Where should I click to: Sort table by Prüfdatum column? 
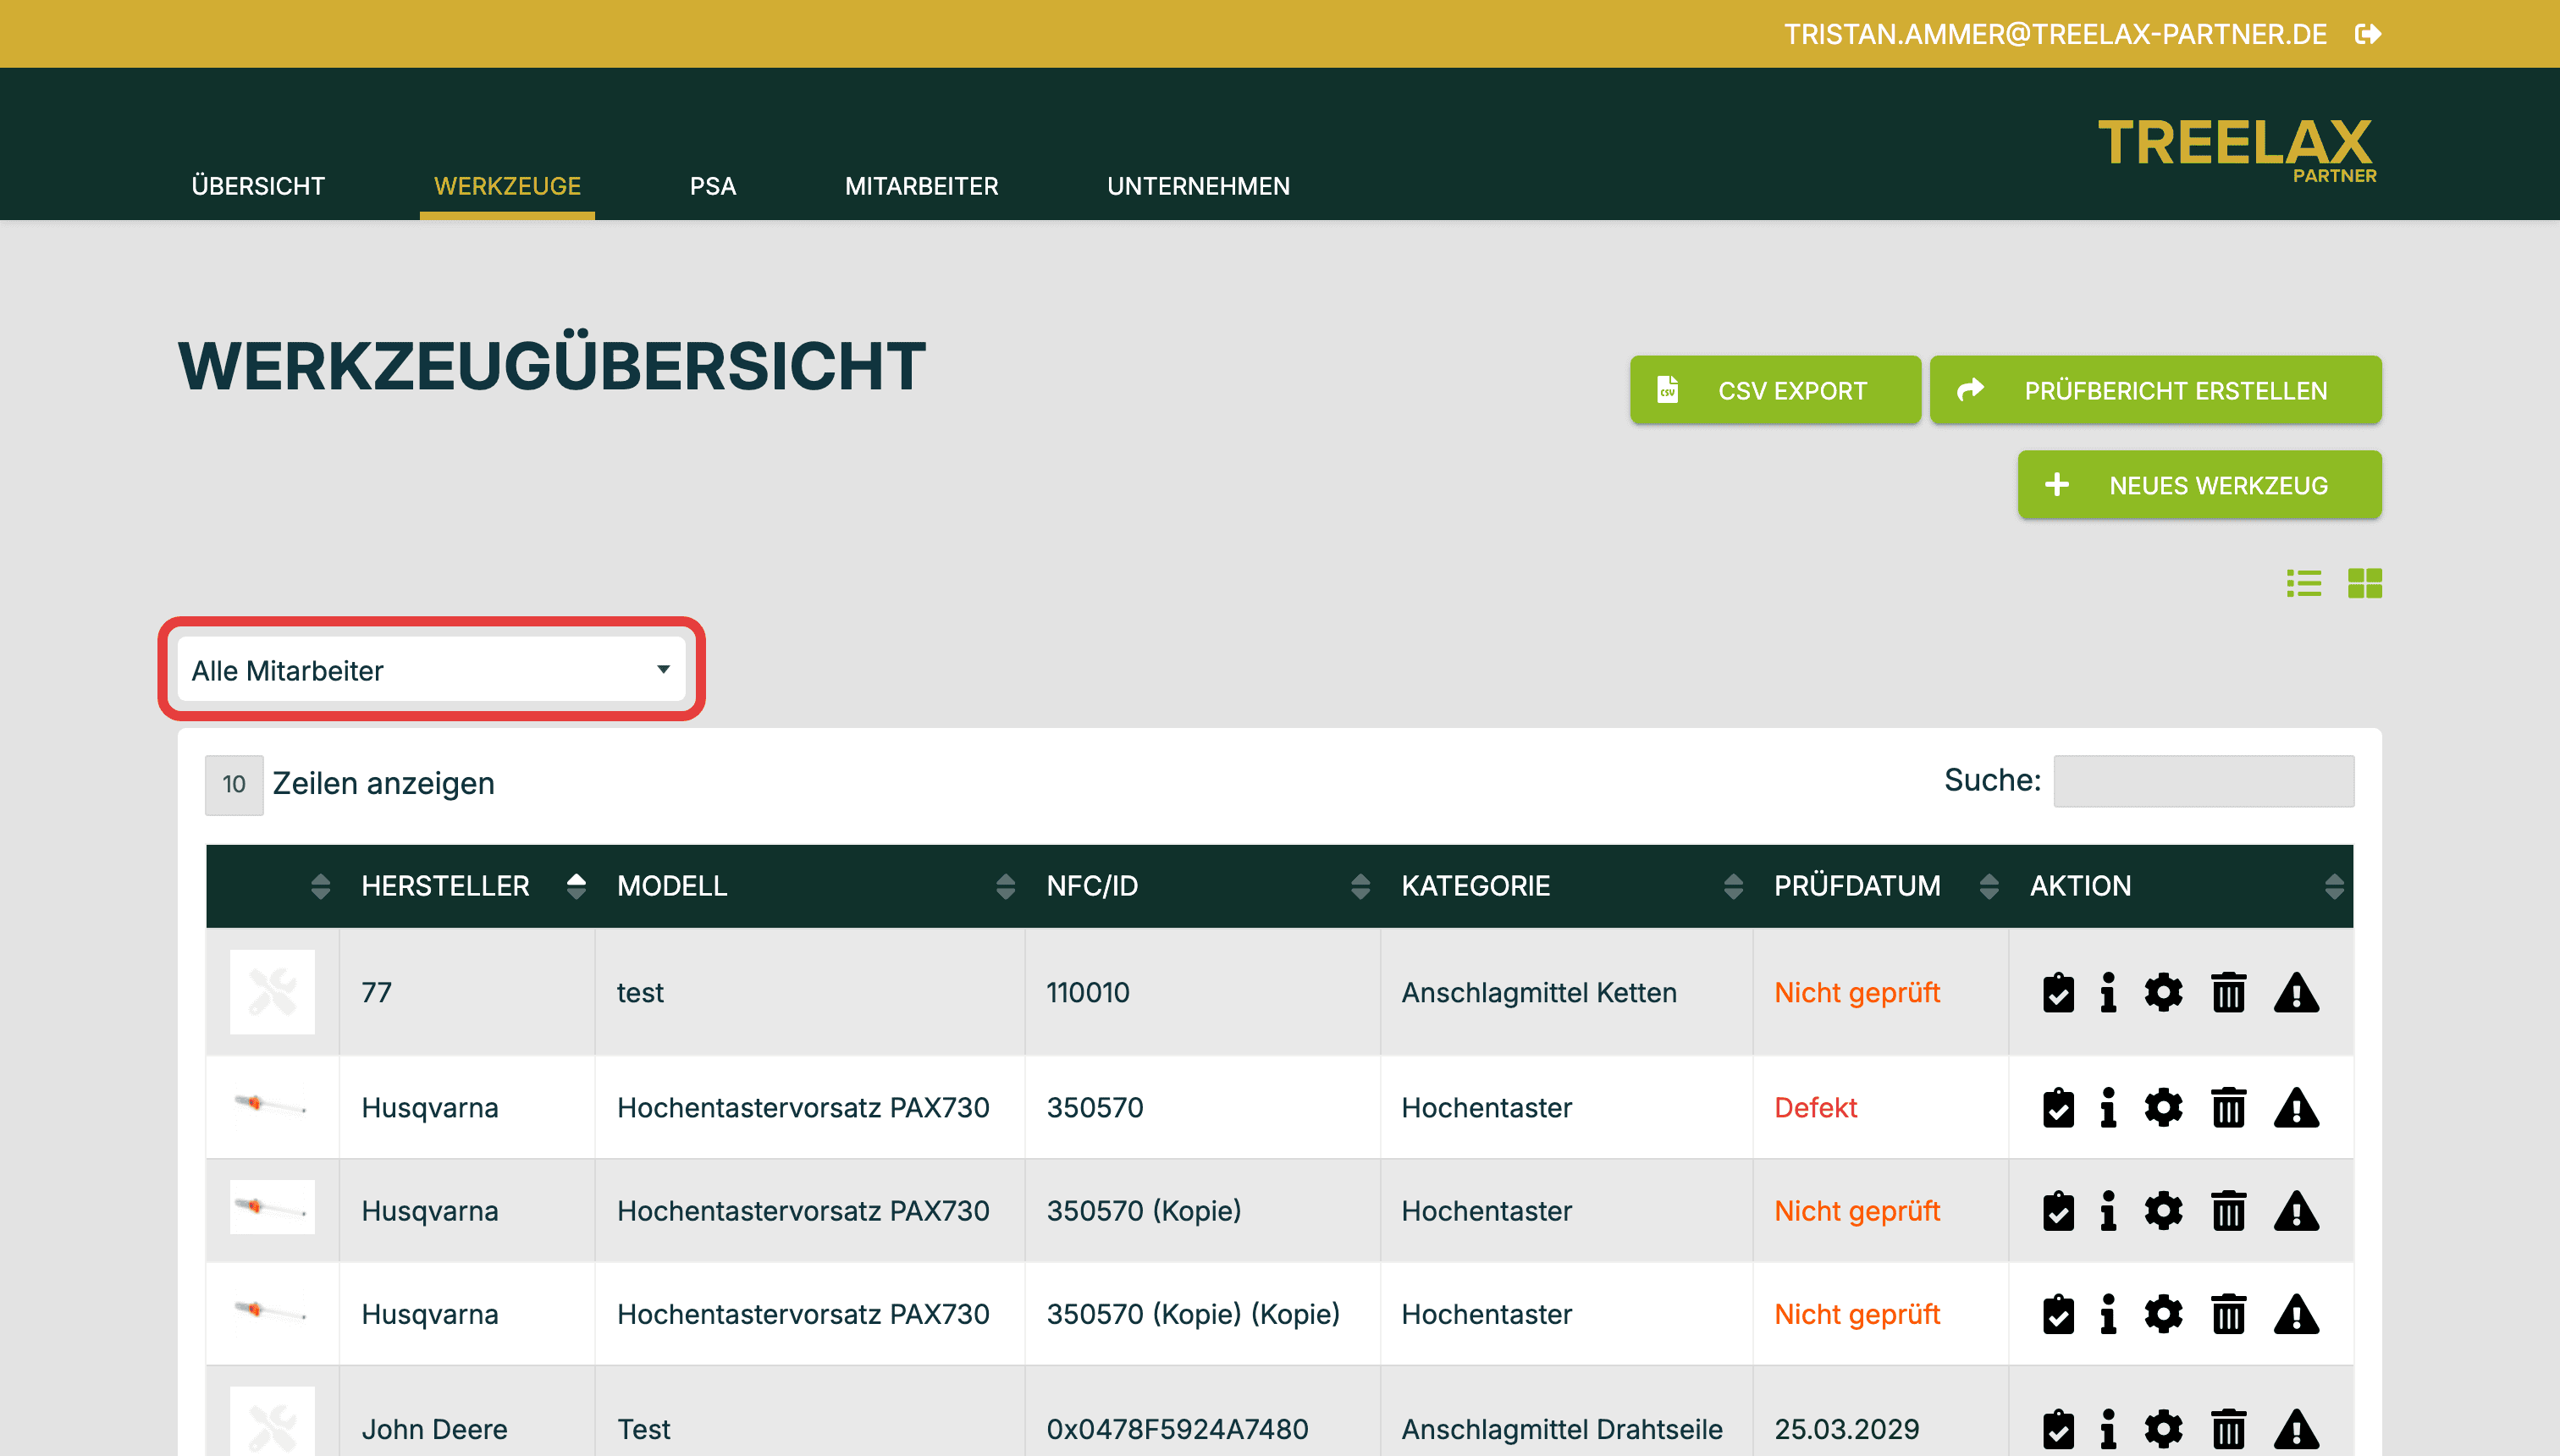click(1880, 886)
